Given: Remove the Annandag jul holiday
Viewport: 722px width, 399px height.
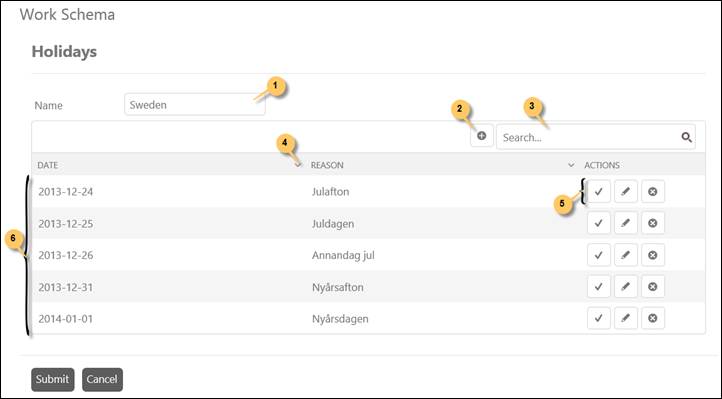Looking at the screenshot, I should (652, 255).
